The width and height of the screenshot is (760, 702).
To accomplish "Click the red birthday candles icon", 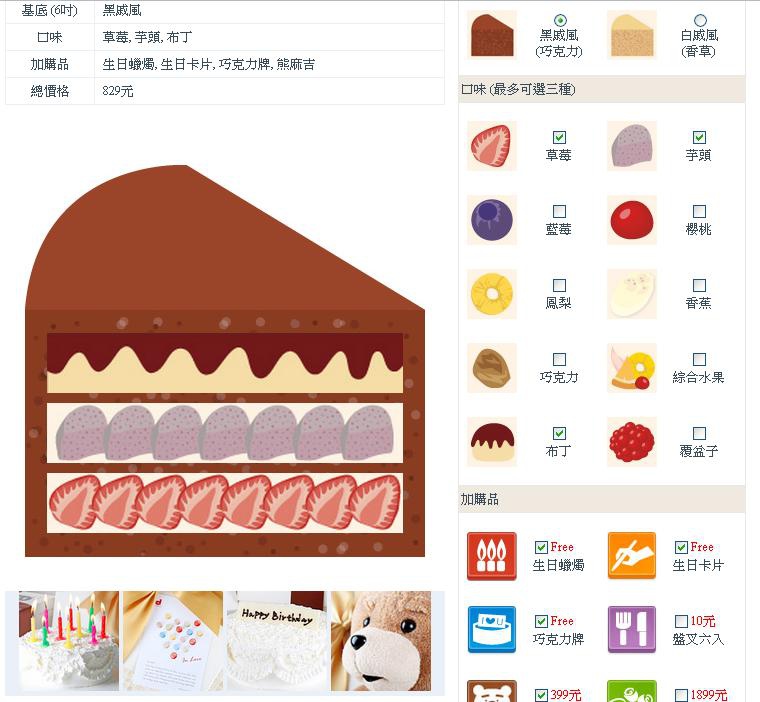I will click(x=491, y=556).
